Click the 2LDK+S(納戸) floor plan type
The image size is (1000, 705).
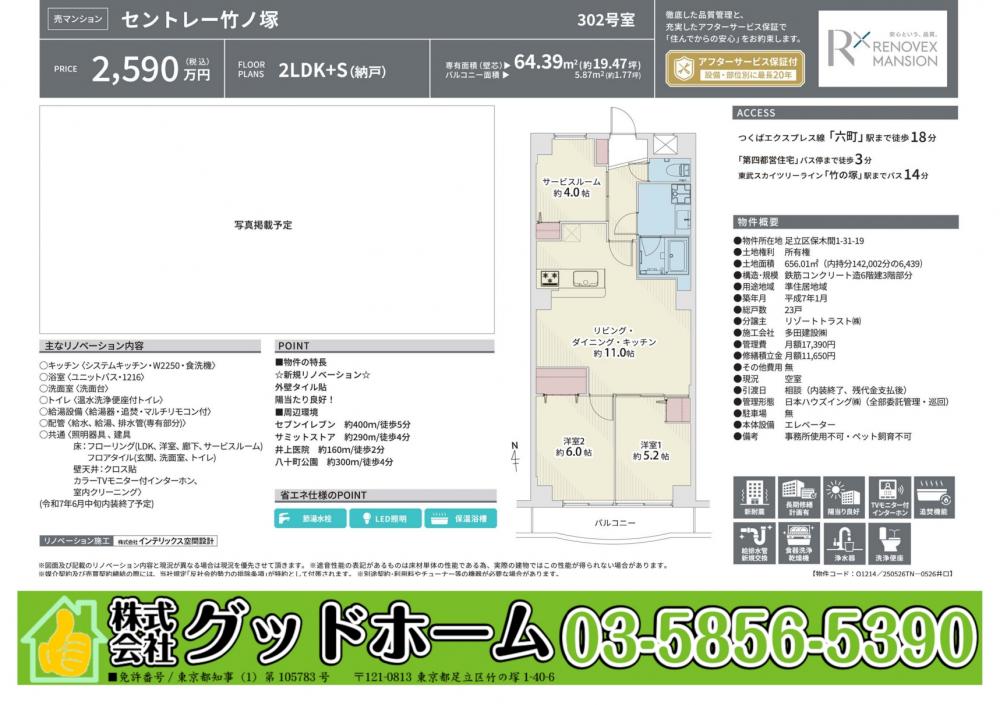[332, 70]
